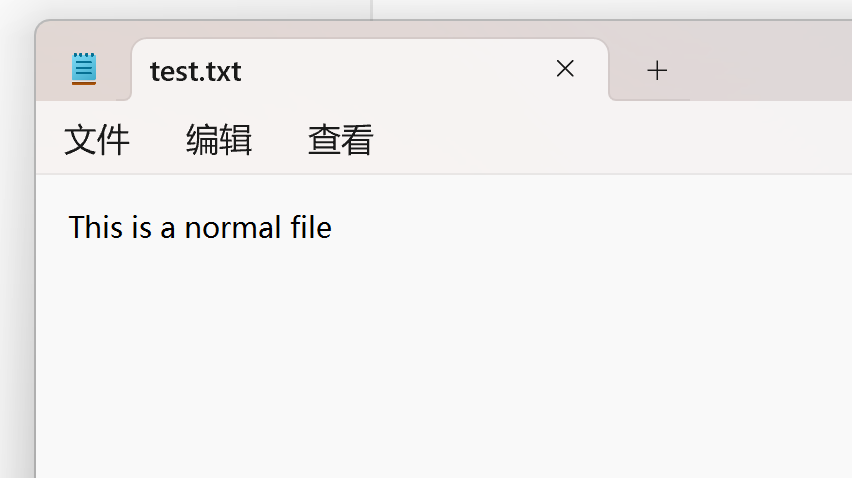
Task: Click the Notepad app icon in title bar
Action: tap(84, 68)
